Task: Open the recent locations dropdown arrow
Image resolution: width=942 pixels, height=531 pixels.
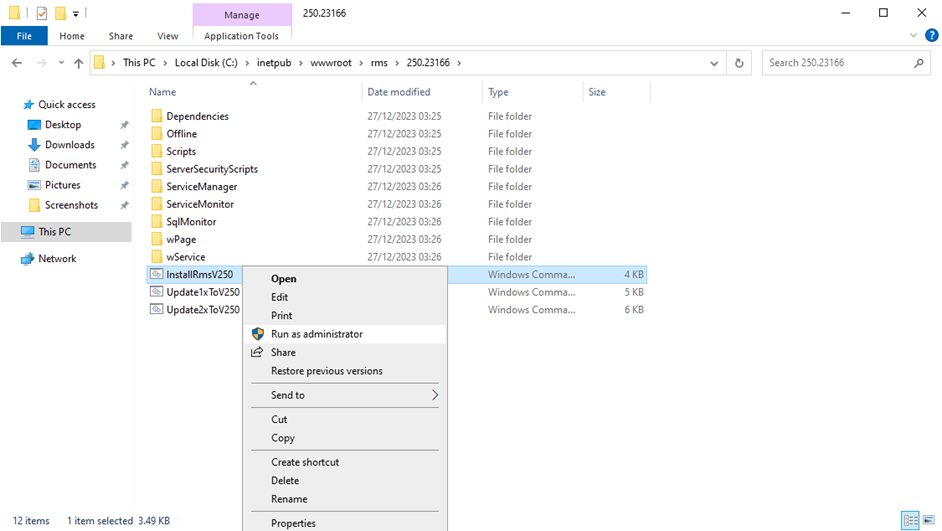Action: pos(61,63)
